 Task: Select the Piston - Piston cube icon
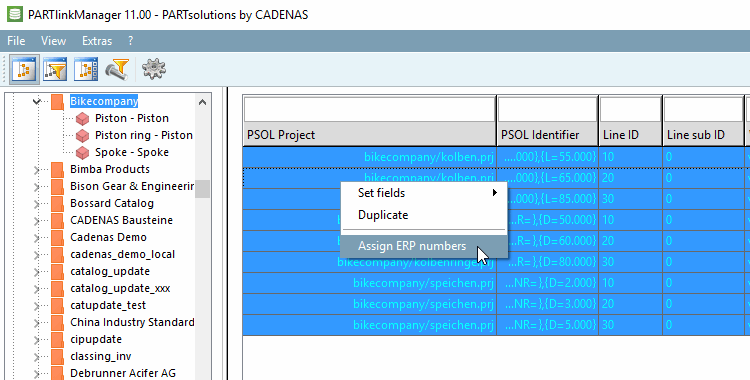coord(82,118)
